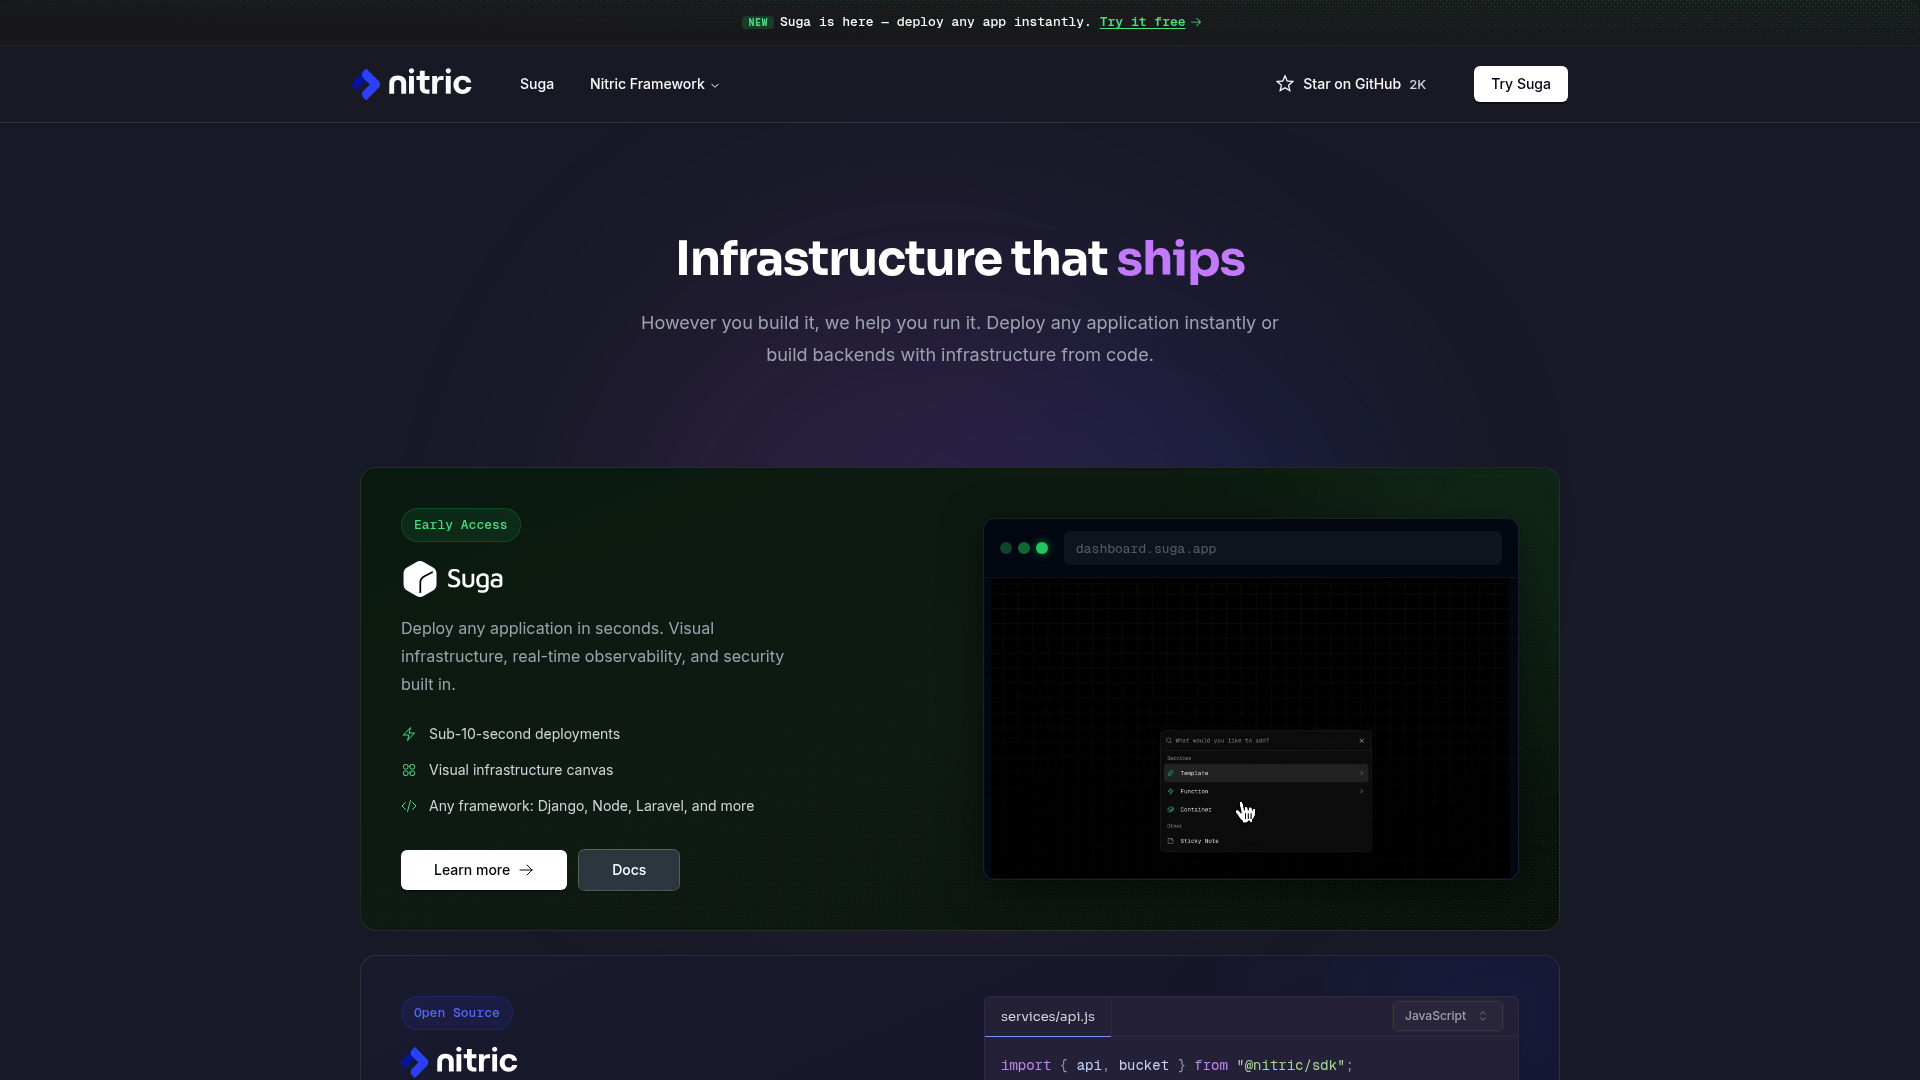Click the Try Suga button
The width and height of the screenshot is (1920, 1080).
coord(1520,84)
